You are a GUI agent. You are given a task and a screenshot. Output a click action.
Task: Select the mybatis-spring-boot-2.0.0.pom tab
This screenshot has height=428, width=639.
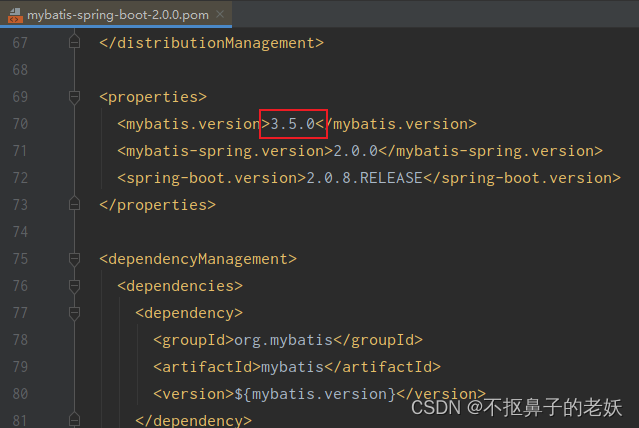pos(116,14)
